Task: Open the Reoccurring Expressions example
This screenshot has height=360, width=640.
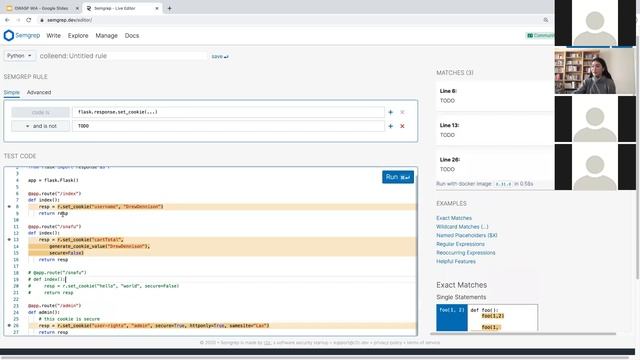Action: coord(466,253)
